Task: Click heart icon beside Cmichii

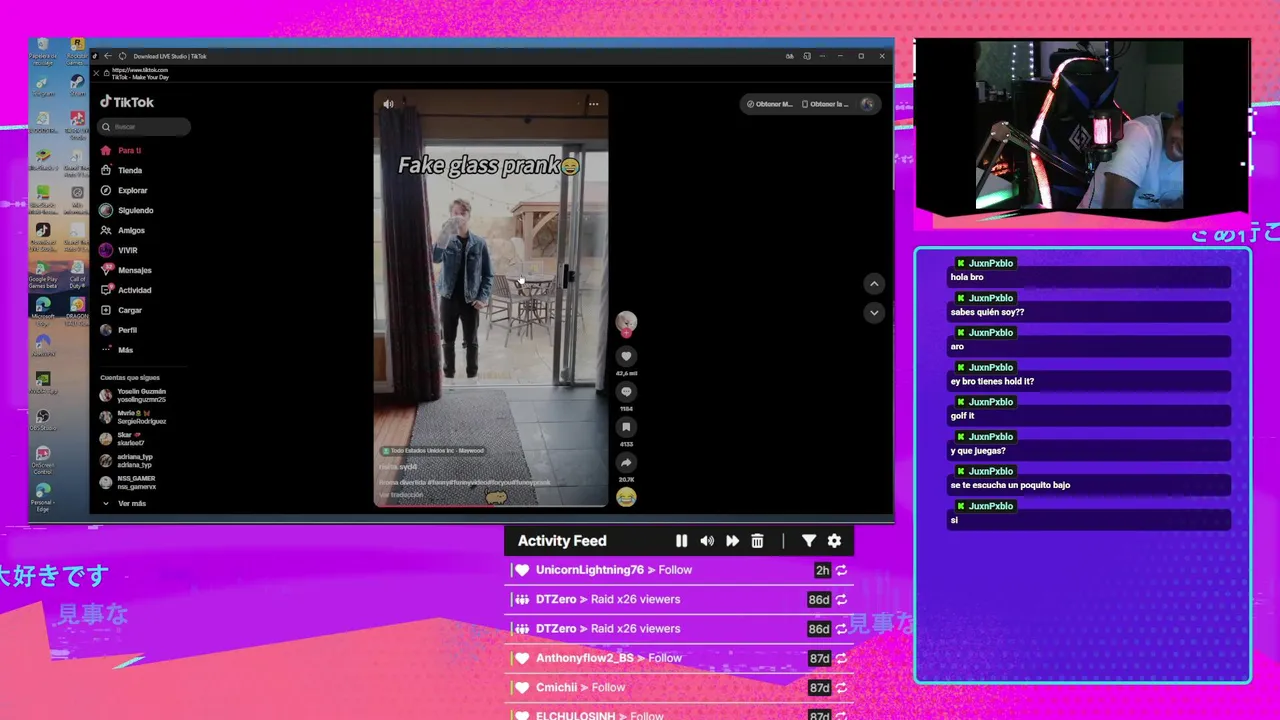Action: 522,688
